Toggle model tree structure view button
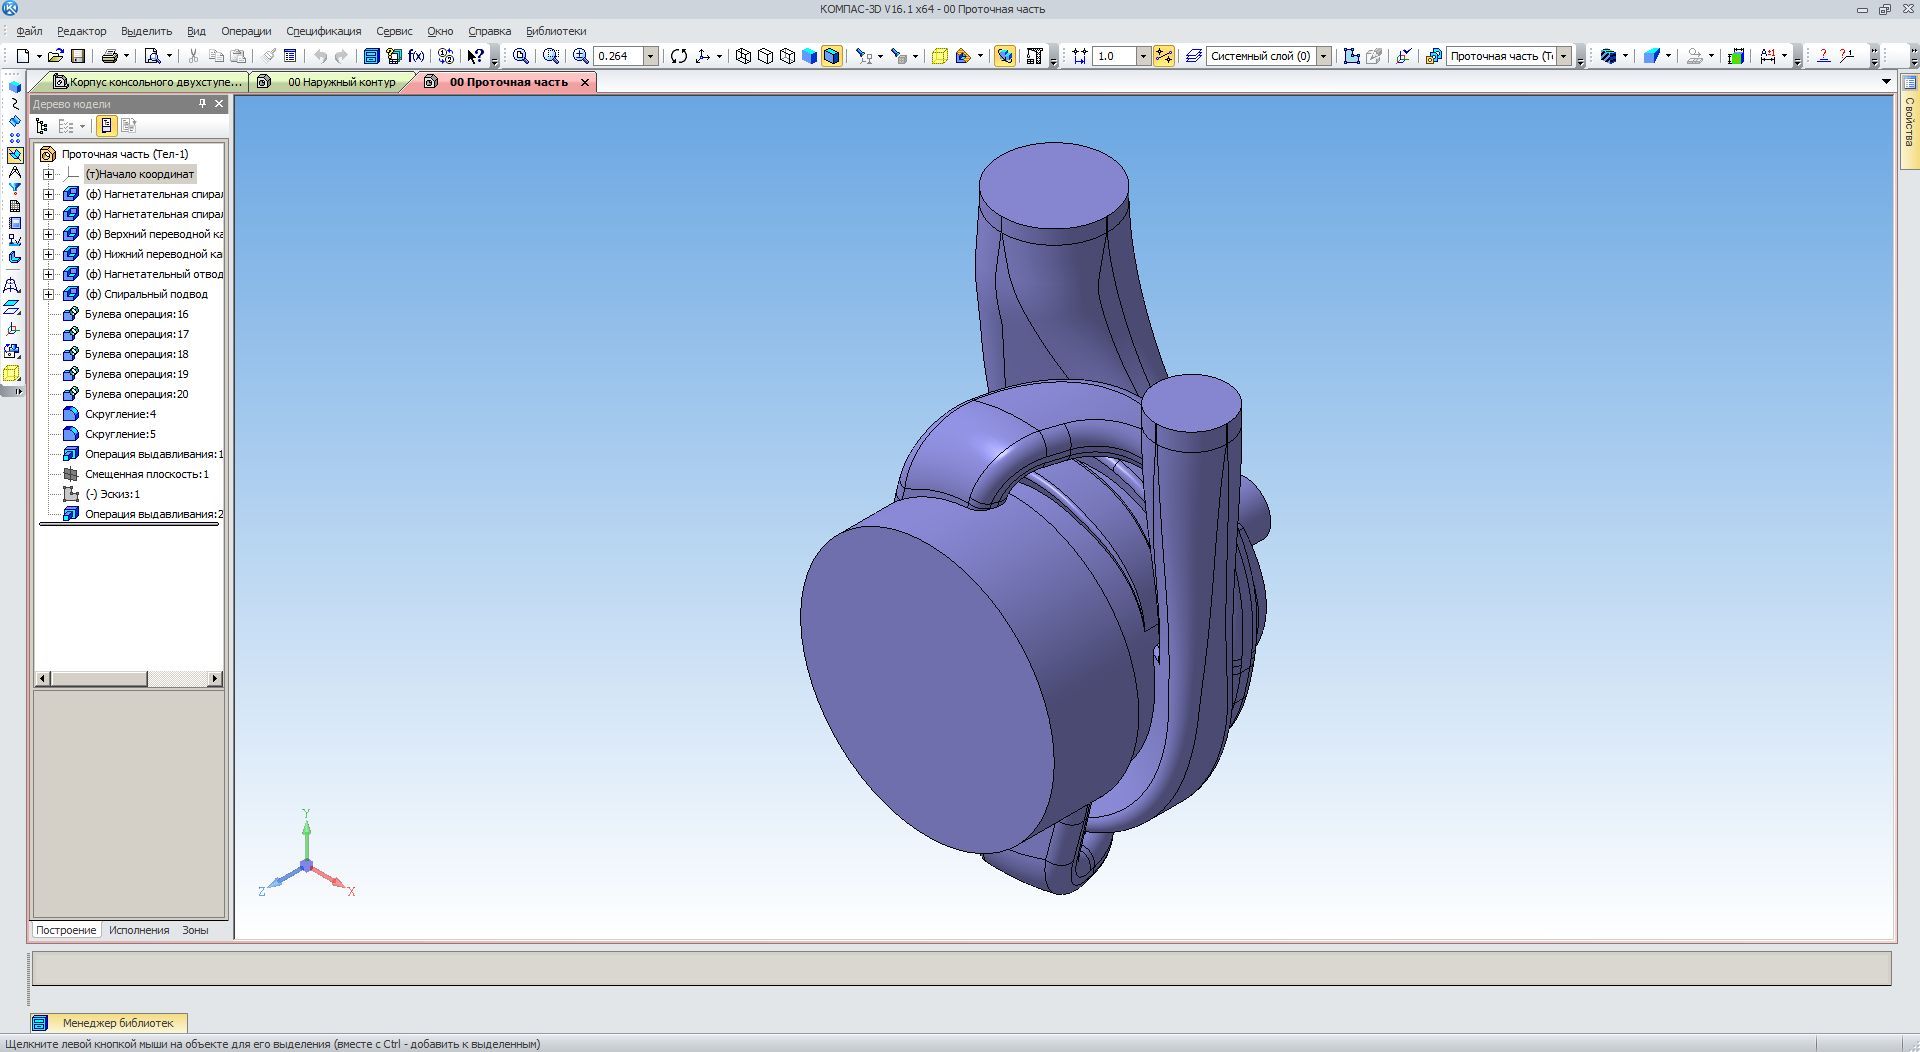Screen dimensions: 1920x1052 [42, 126]
